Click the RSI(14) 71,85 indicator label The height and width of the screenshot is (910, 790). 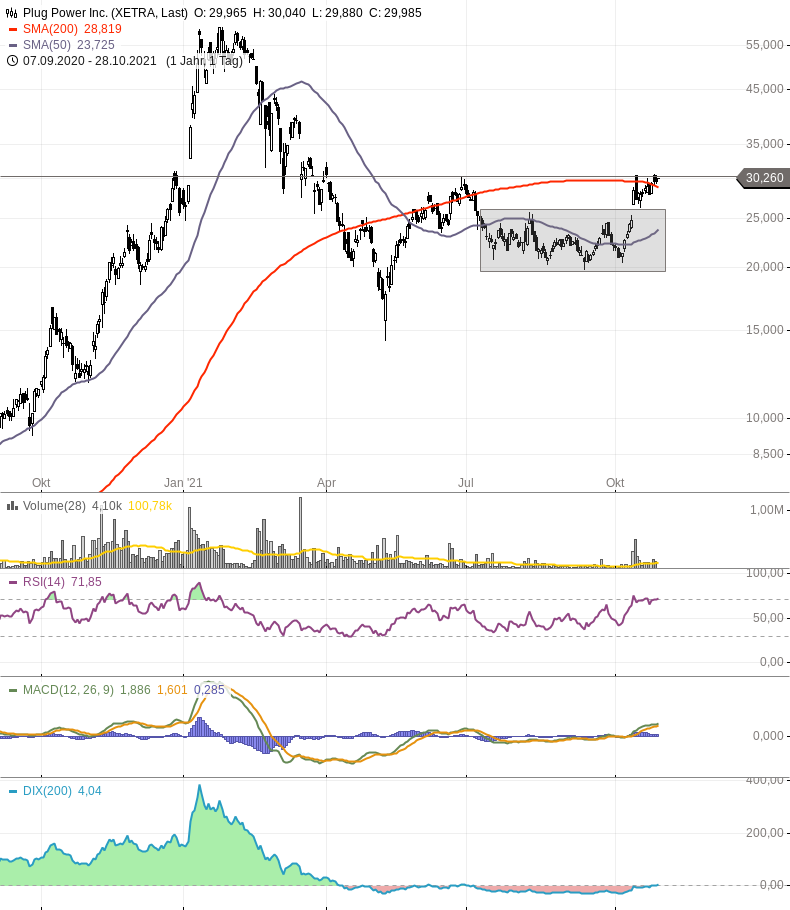pos(62,582)
